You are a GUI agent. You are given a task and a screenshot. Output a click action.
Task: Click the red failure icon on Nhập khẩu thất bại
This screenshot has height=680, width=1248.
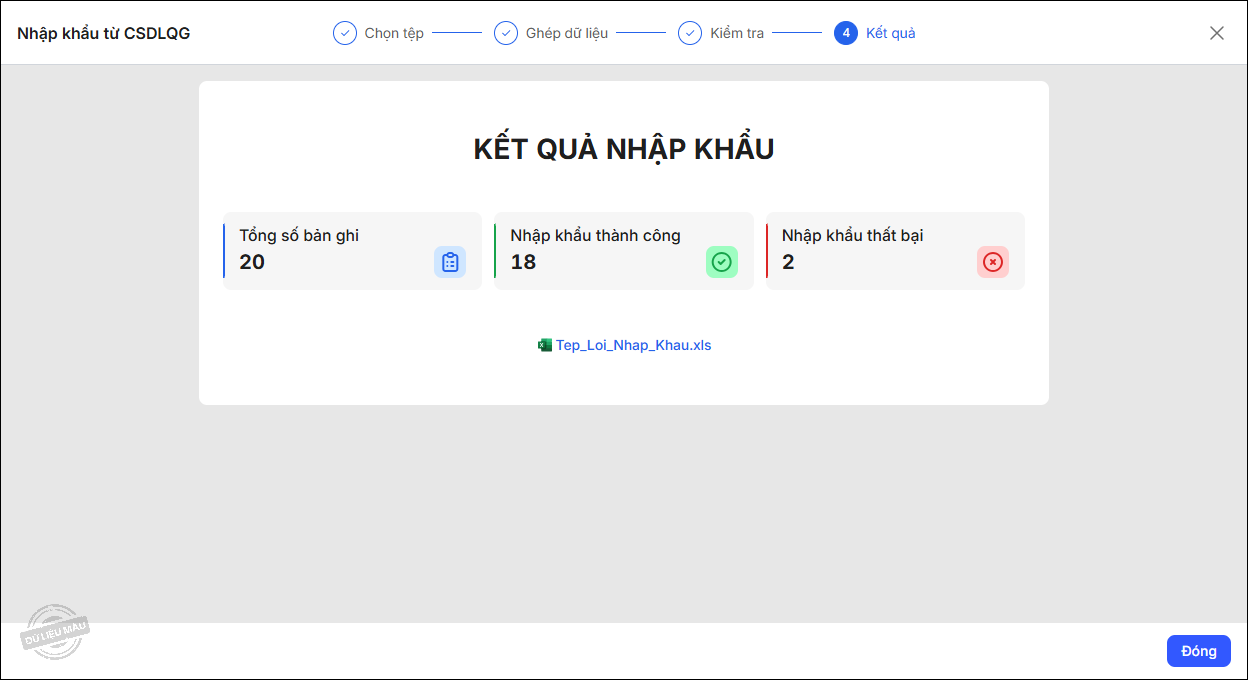(993, 261)
